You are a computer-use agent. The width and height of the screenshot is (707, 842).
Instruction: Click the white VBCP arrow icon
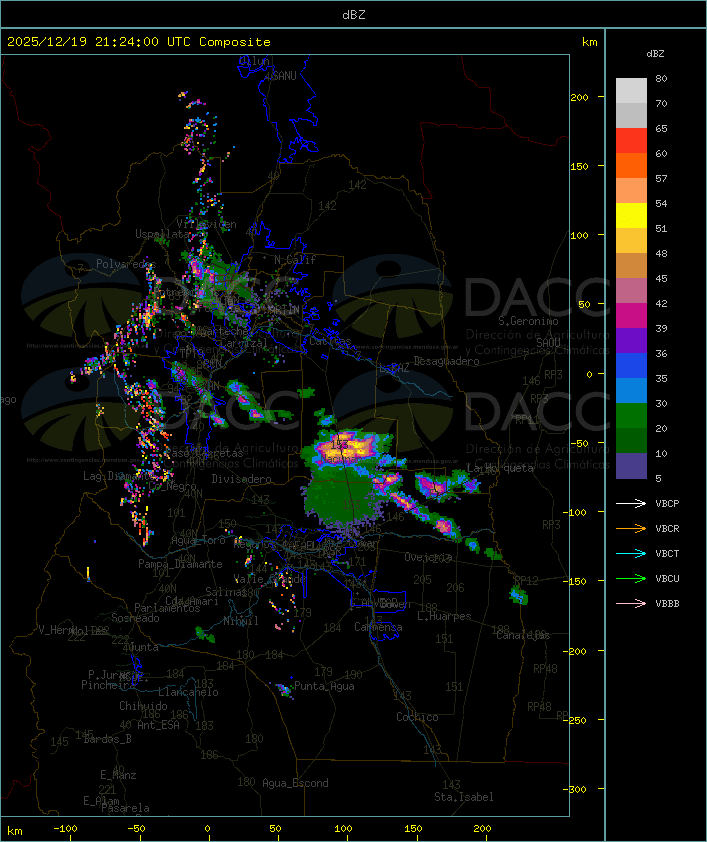631,503
